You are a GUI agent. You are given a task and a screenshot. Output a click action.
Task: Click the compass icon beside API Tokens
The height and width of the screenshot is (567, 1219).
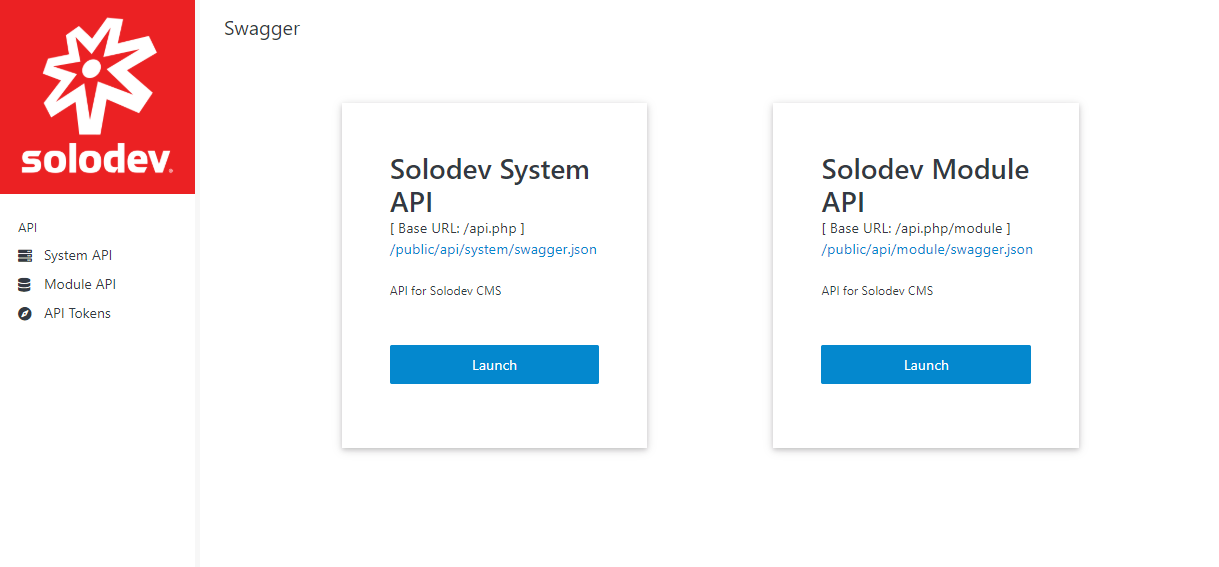pos(25,314)
